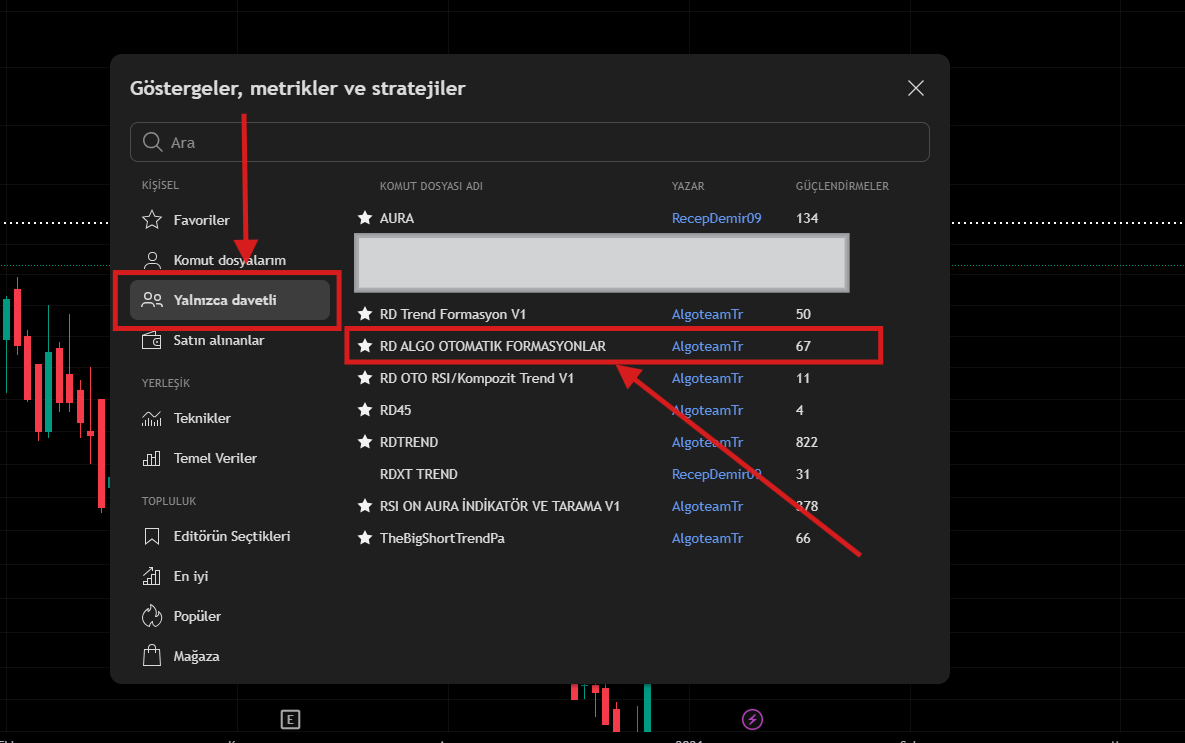Click the E earnings marker on chart
1185x743 pixels.
[290, 720]
